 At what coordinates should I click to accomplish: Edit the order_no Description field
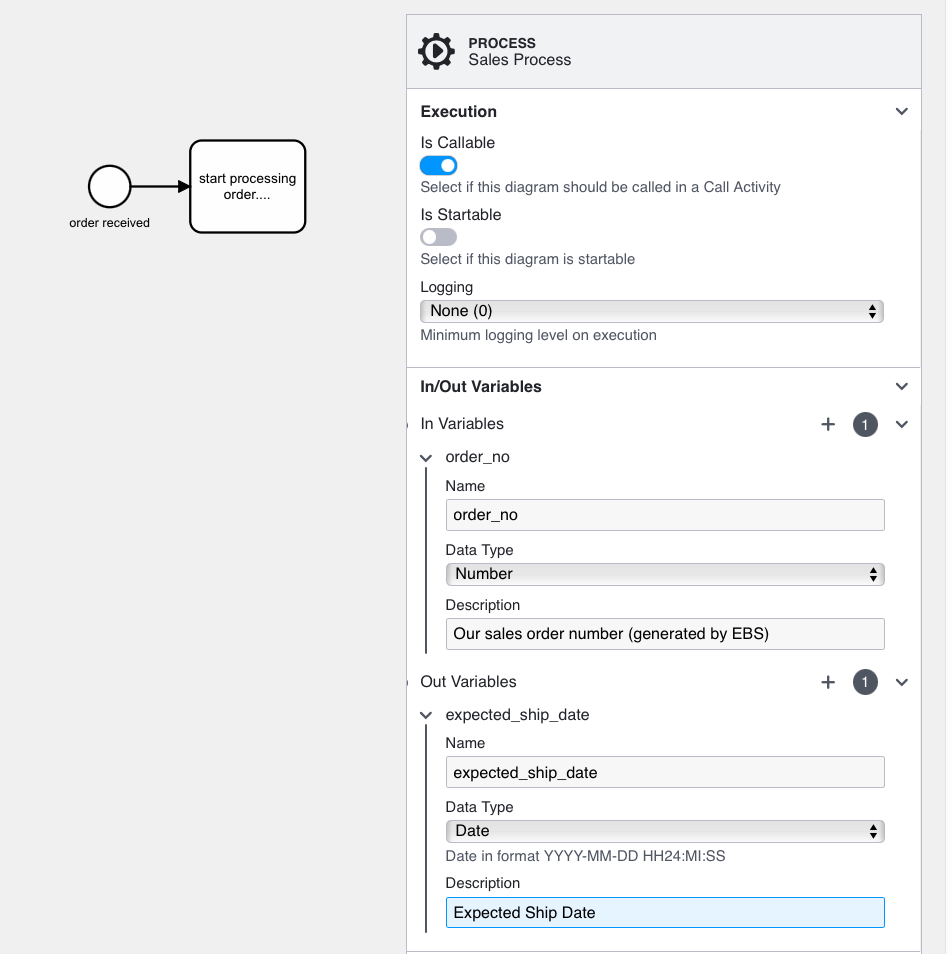[665, 634]
